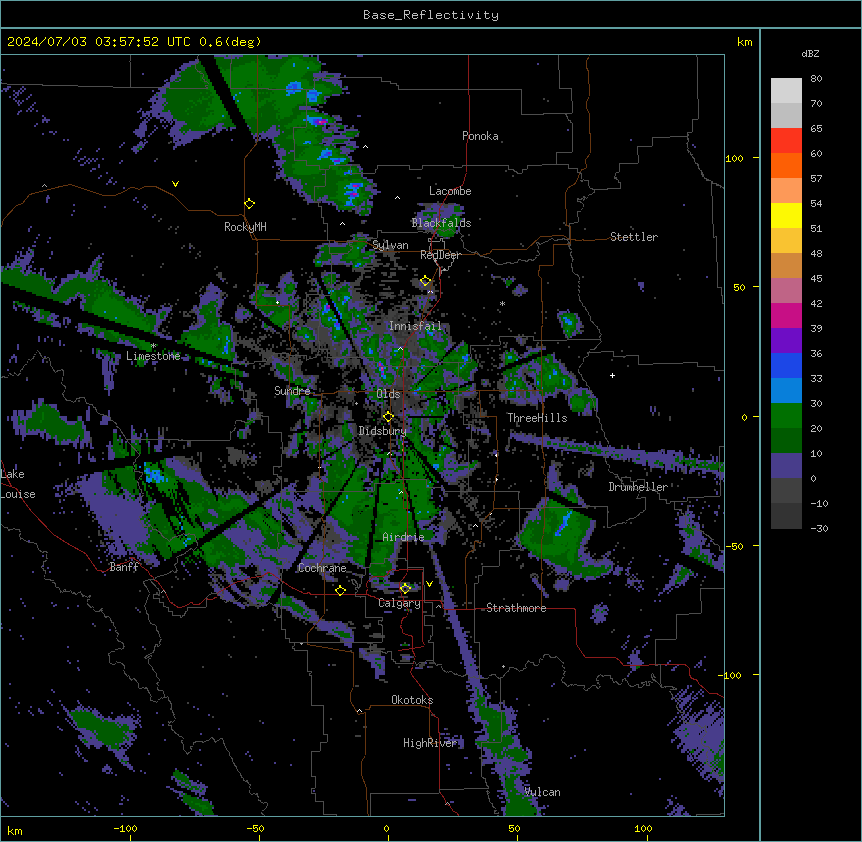Click the timestamp 2024/07/03 03:57:52 UTC

pyautogui.click(x=99, y=42)
